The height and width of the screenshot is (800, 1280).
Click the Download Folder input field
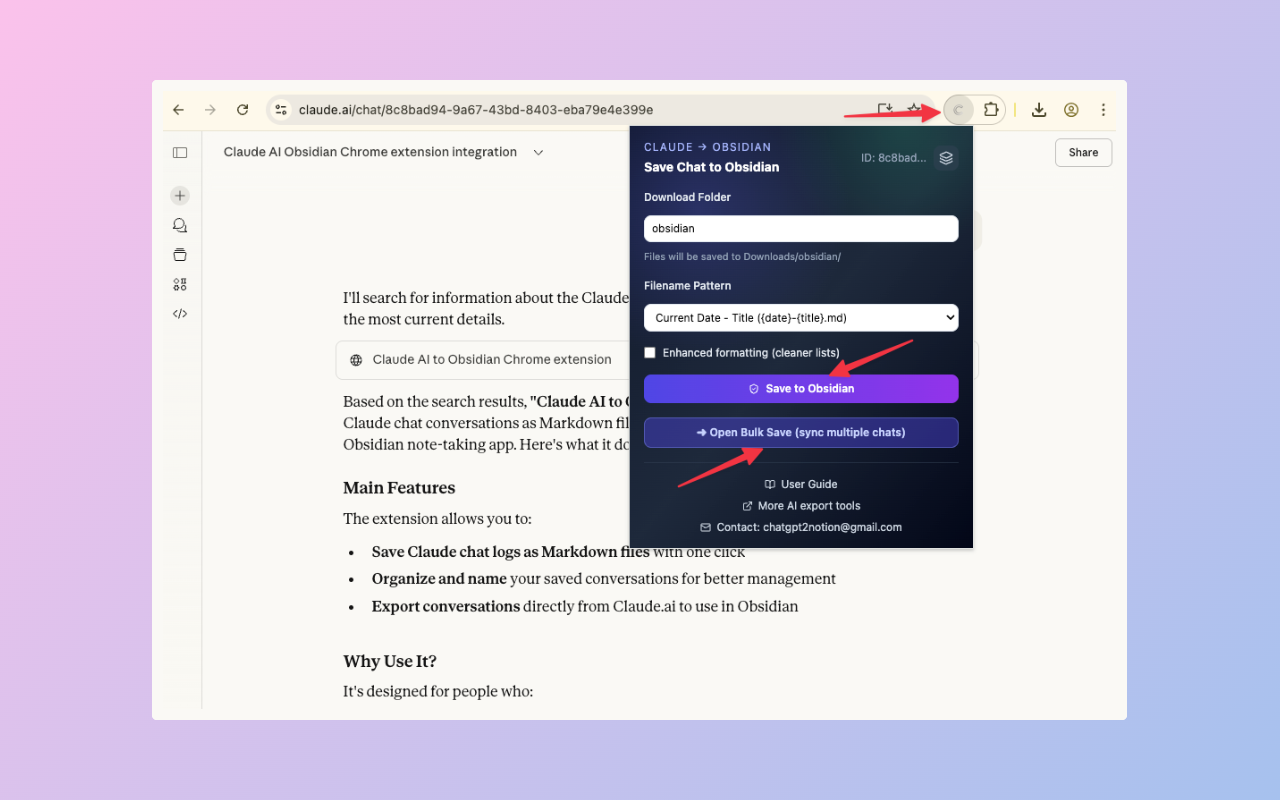click(801, 229)
